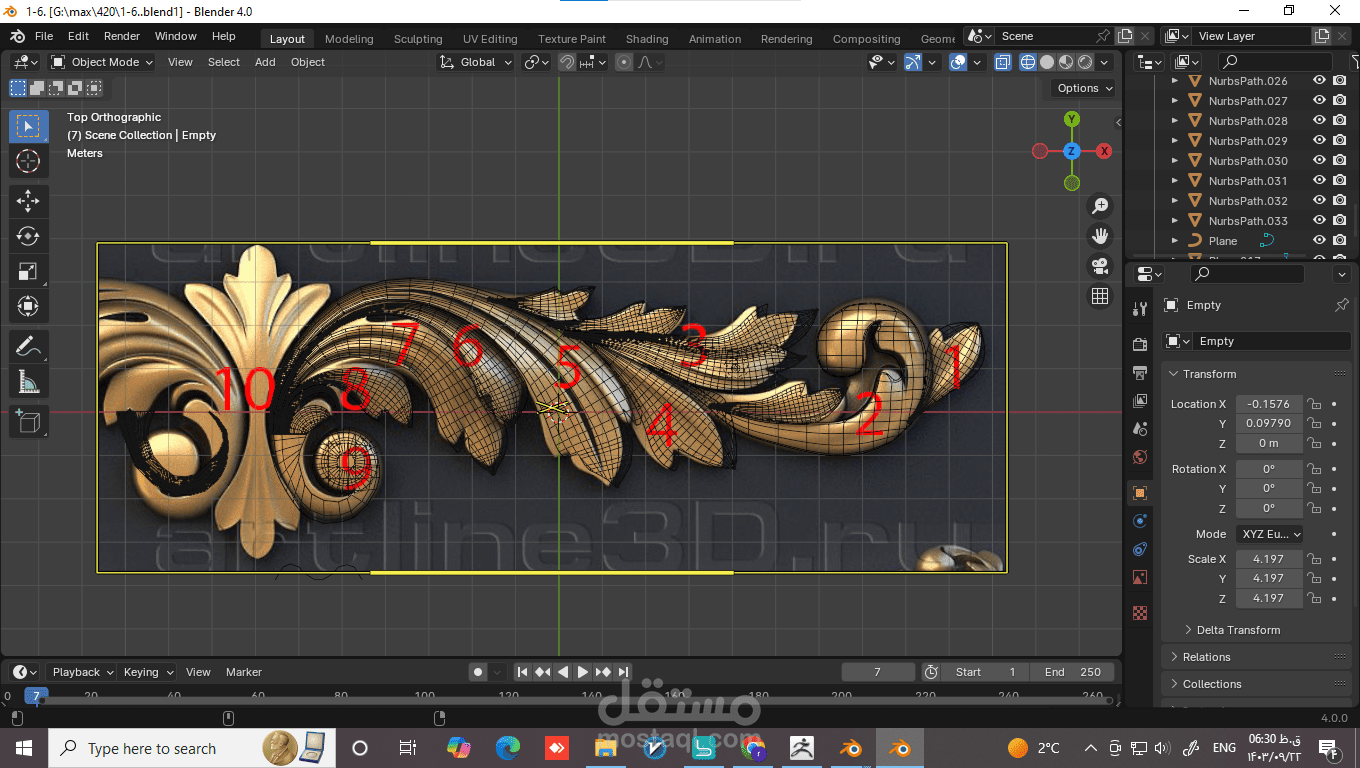Select the Annotate pencil tool
Screen dimensions: 1360x768
coord(28,347)
